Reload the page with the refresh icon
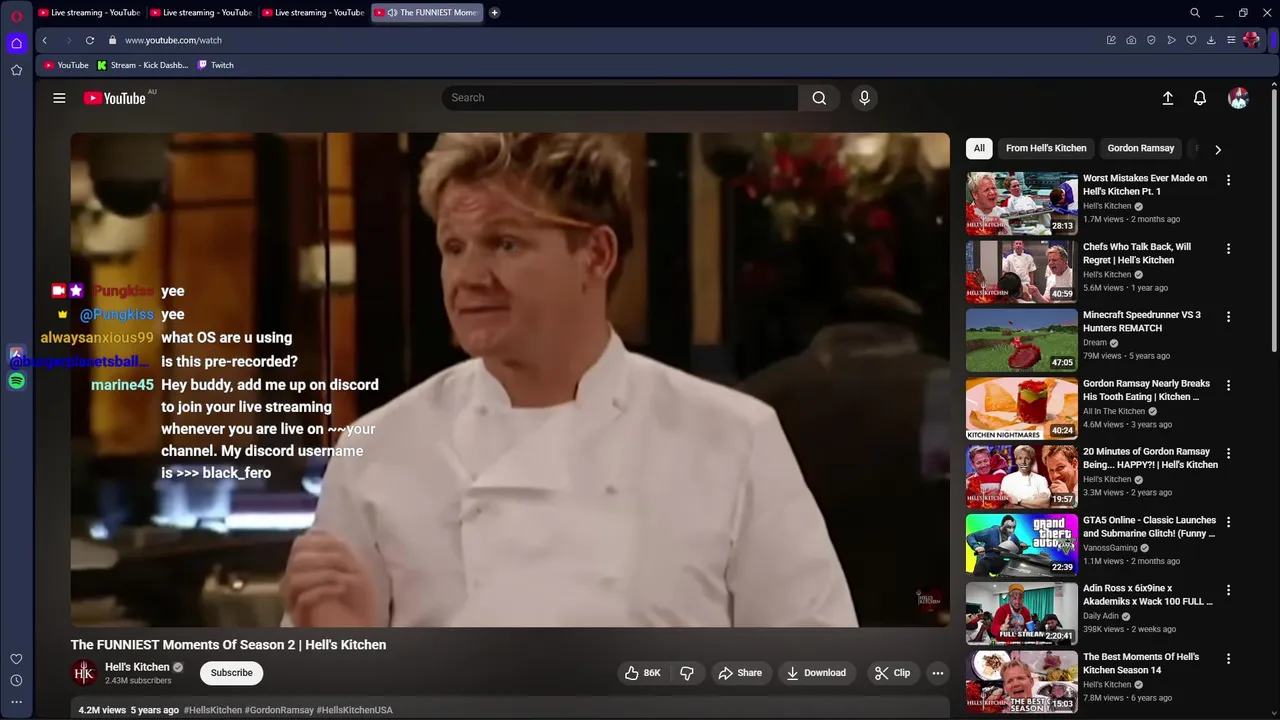This screenshot has height=720, width=1280. 89,40
